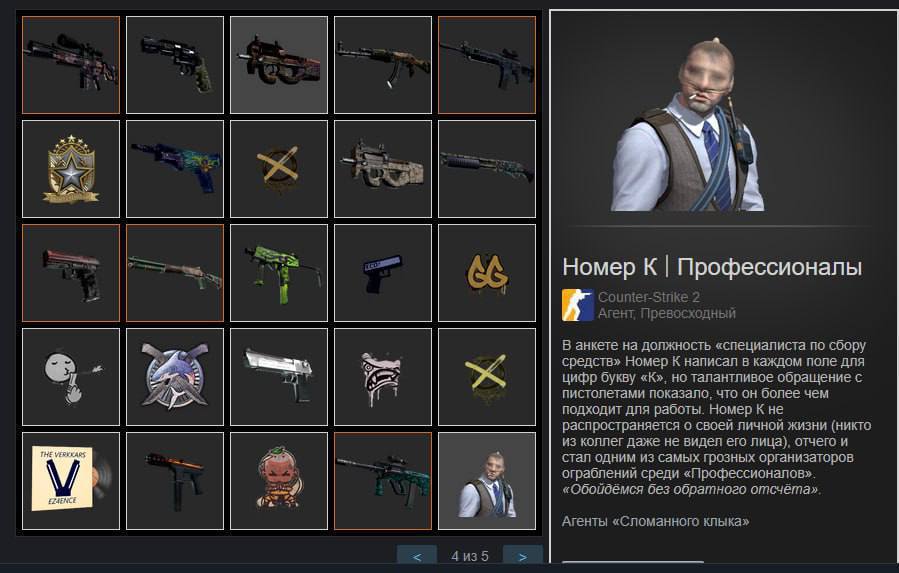The image size is (899, 573).
Task: Select the AK-47 skin in top row
Action: click(x=383, y=65)
